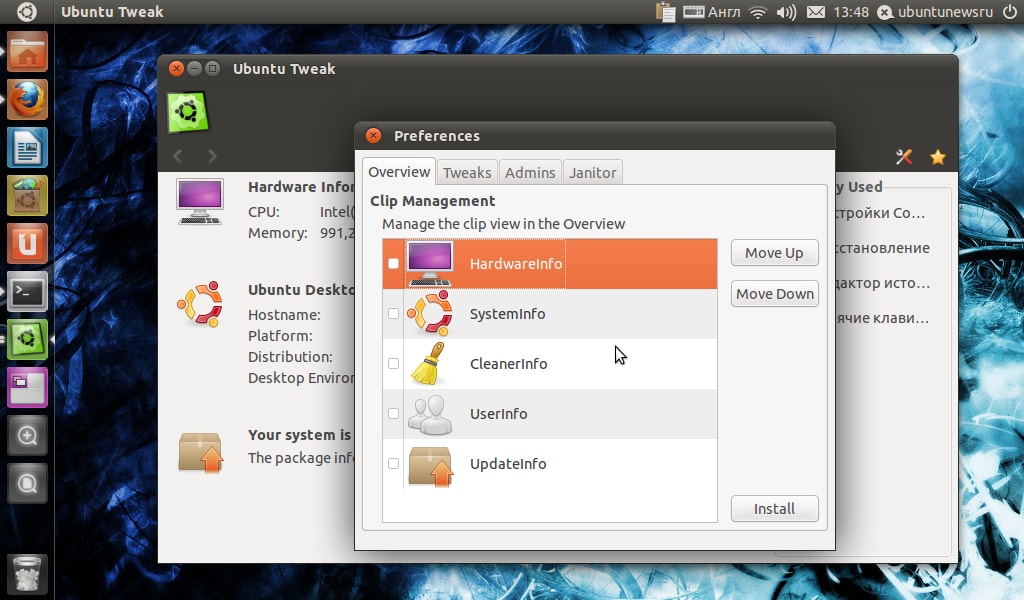Close the Preferences dialog
The height and width of the screenshot is (600, 1024).
point(374,135)
